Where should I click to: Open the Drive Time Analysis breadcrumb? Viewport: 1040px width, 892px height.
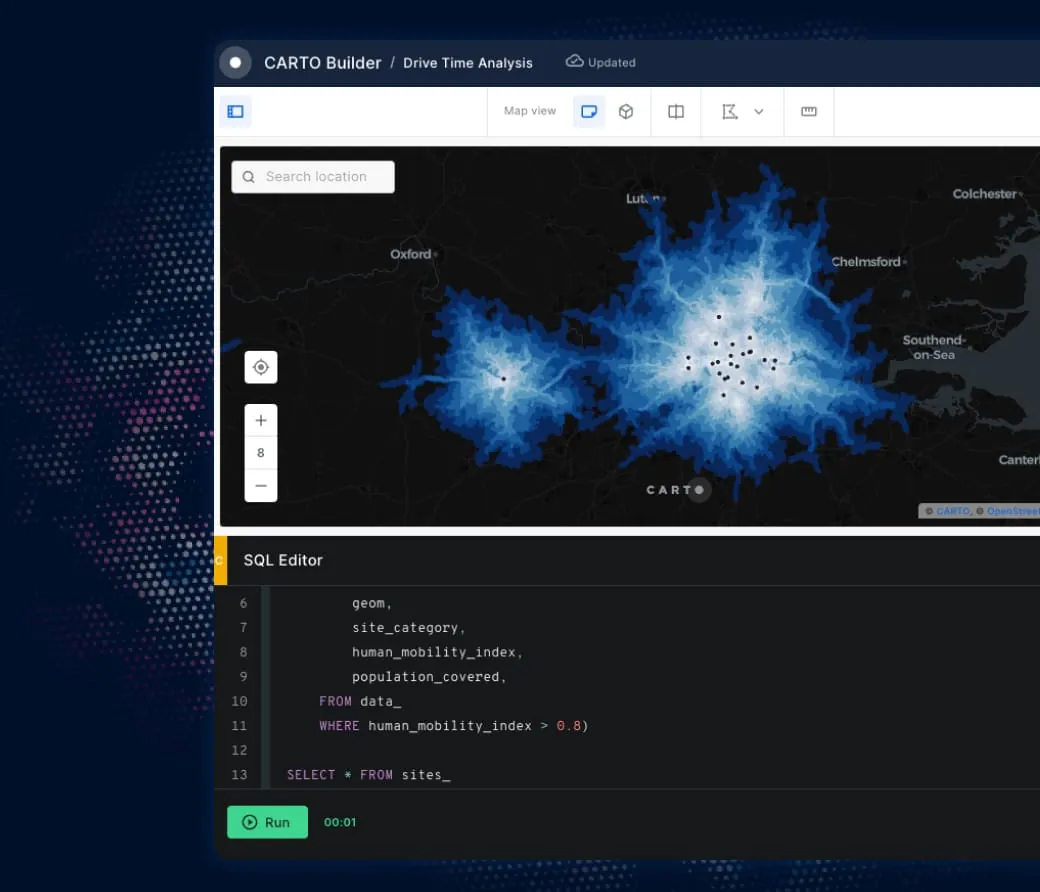pos(467,62)
